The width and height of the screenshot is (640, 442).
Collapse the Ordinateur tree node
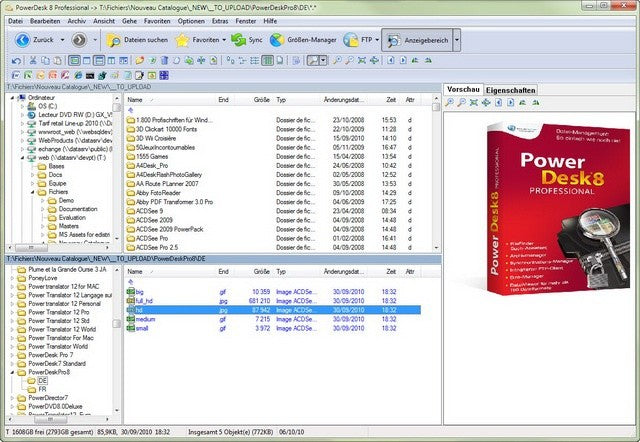coord(12,98)
